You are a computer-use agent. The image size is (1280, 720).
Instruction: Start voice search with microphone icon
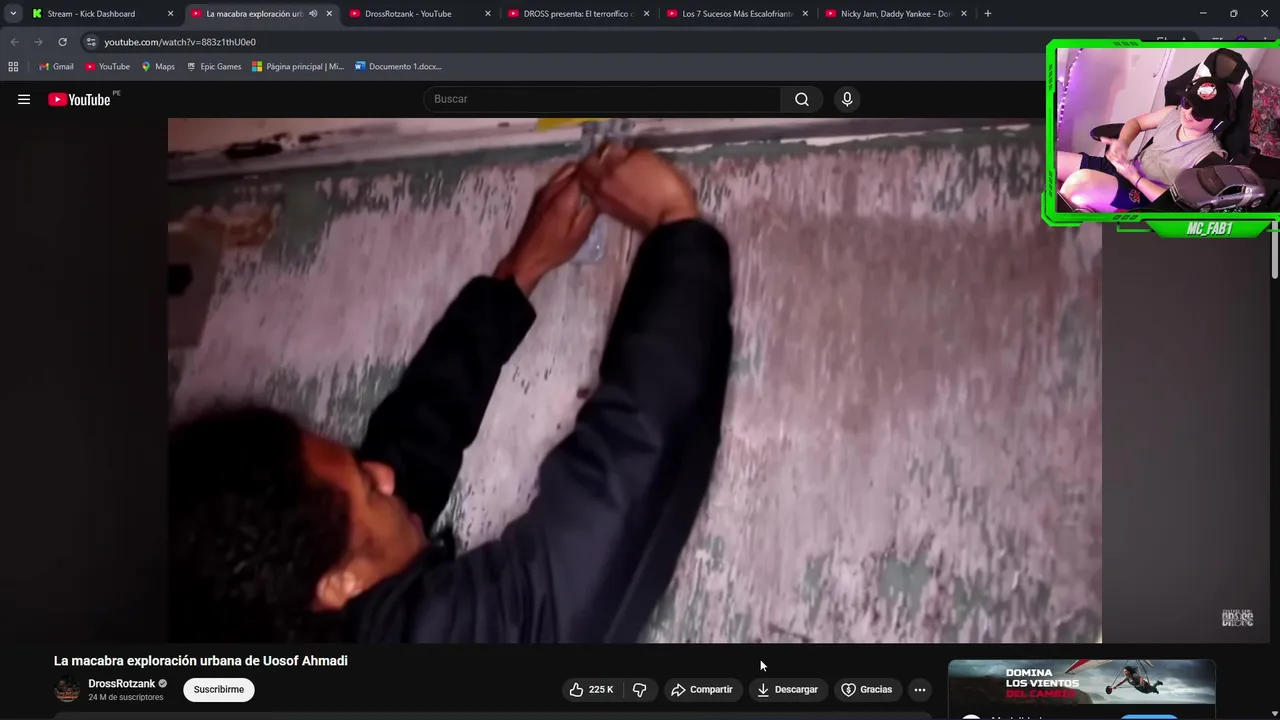coord(847,99)
